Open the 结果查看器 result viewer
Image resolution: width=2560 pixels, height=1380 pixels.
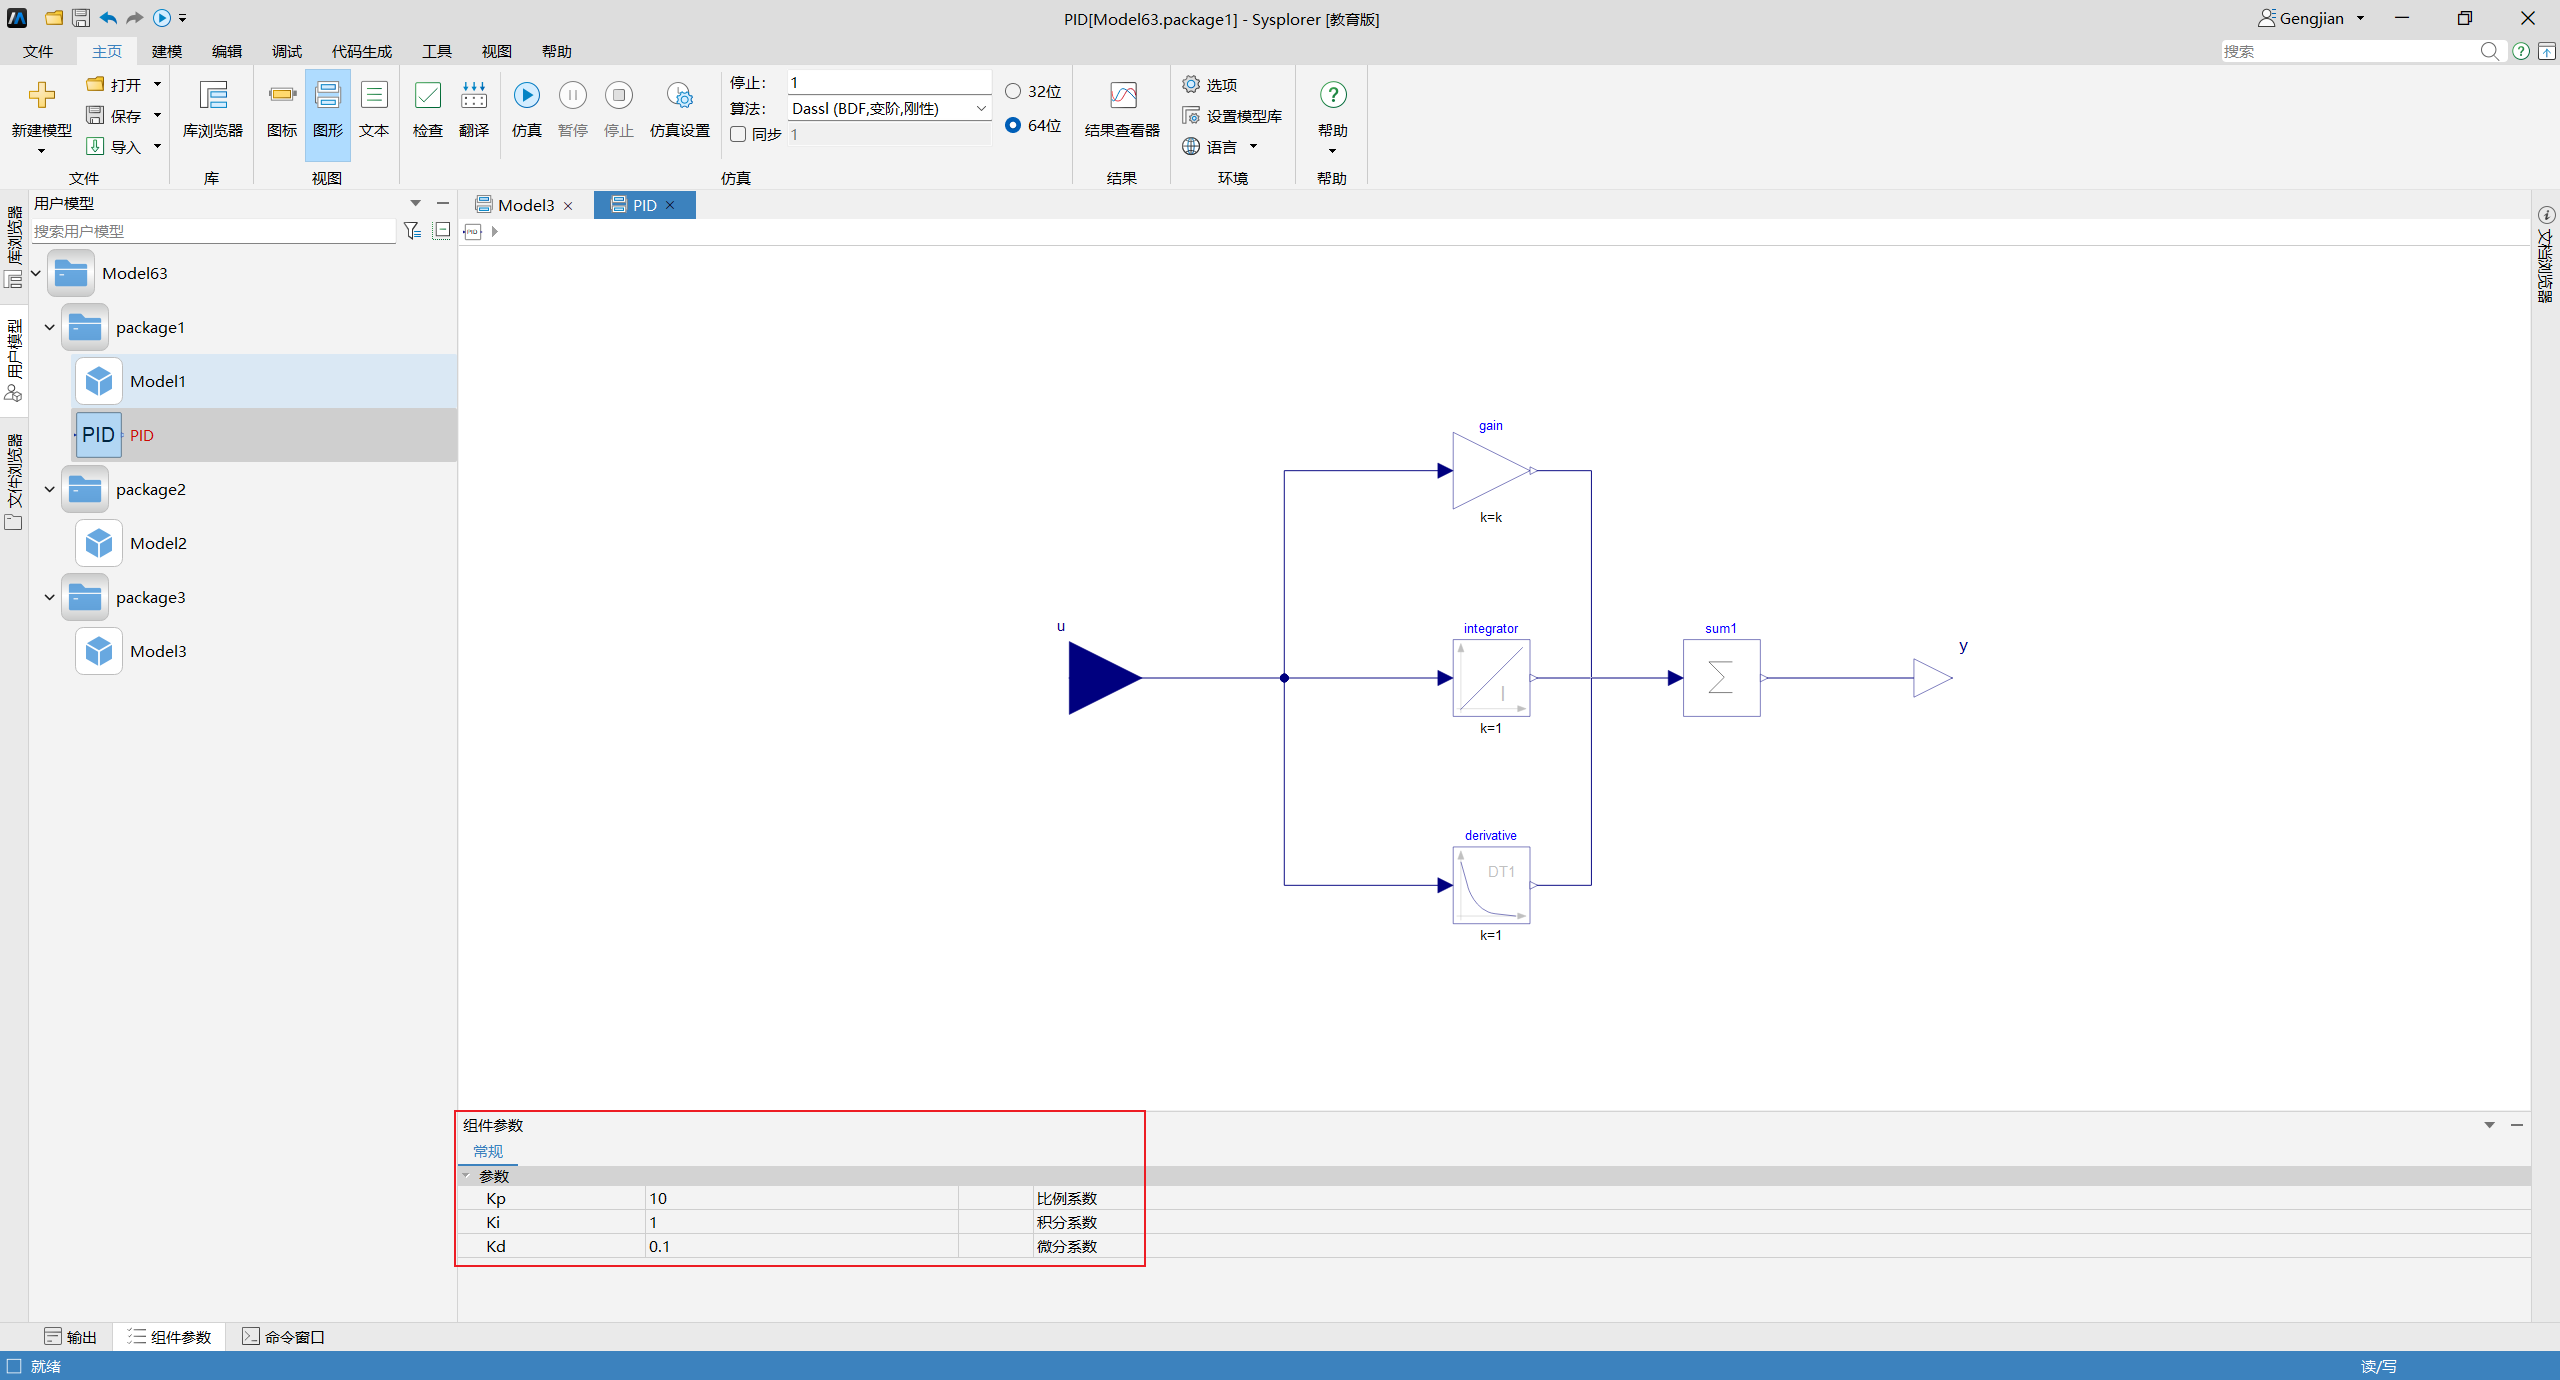click(1123, 96)
